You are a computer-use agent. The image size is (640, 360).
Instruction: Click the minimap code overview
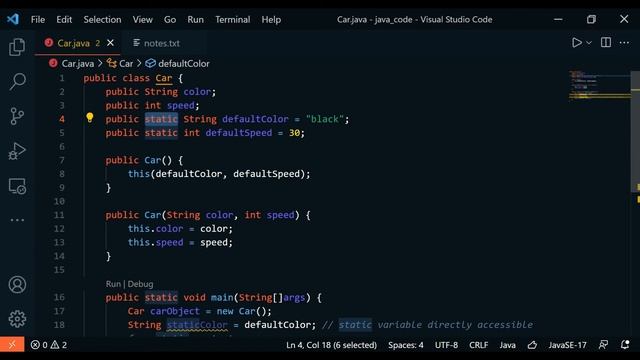599,86
